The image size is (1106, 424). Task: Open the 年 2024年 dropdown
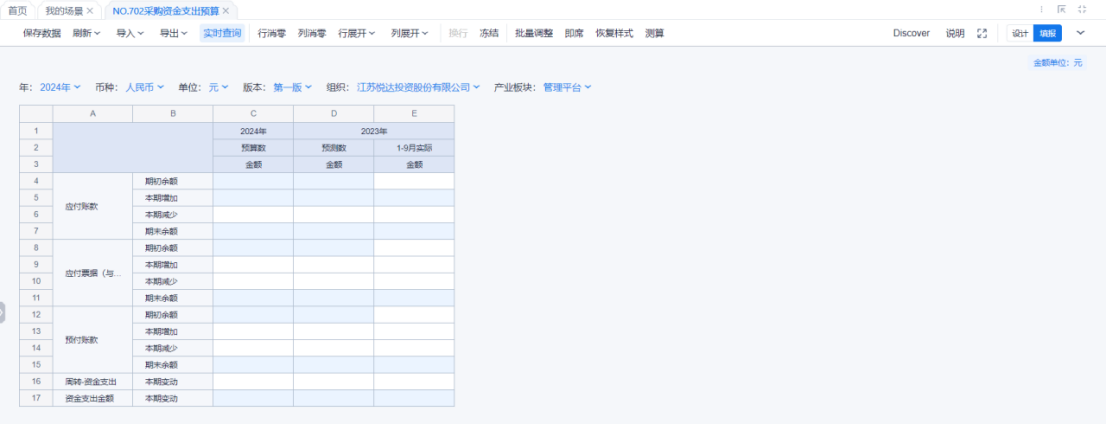pyautogui.click(x=60, y=87)
